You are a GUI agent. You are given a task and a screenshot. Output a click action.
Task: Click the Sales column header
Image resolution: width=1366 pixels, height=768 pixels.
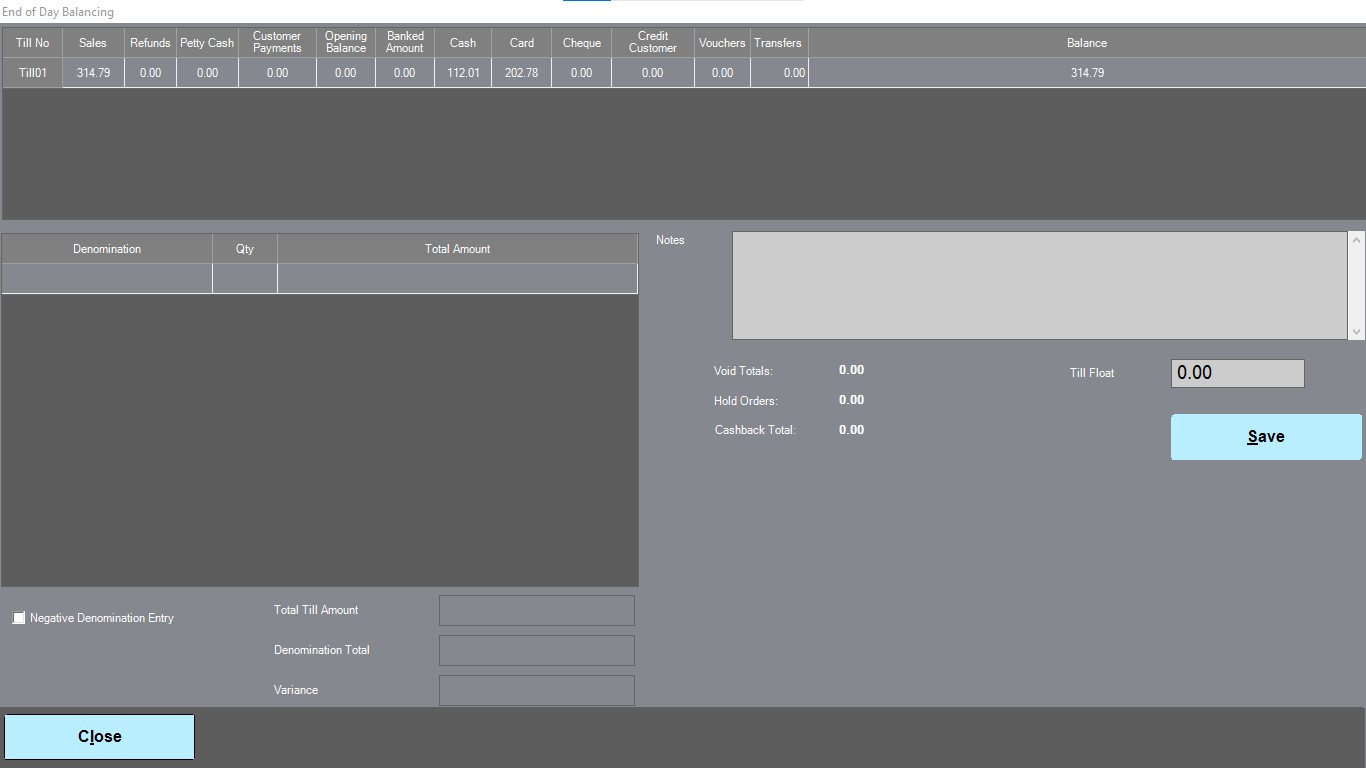coord(93,43)
